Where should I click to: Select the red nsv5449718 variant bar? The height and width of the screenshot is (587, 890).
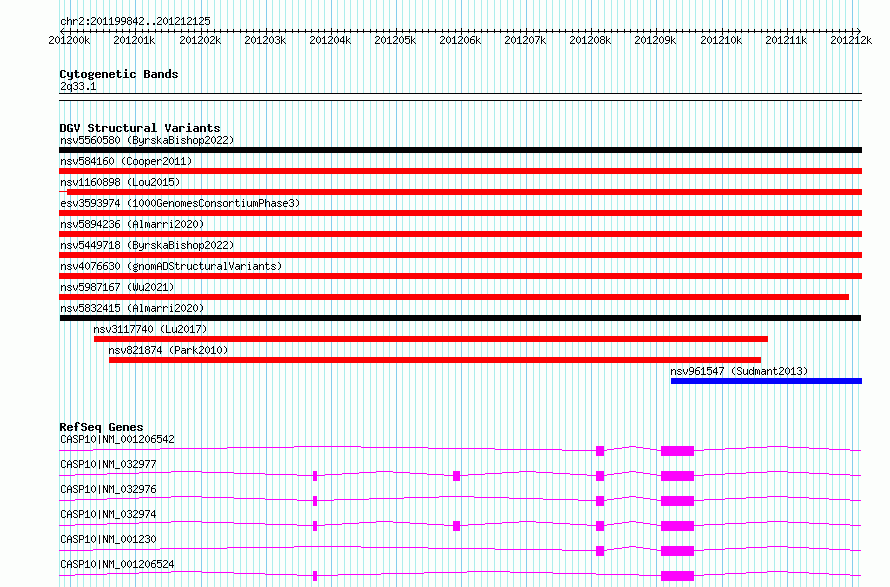[x=460, y=255]
